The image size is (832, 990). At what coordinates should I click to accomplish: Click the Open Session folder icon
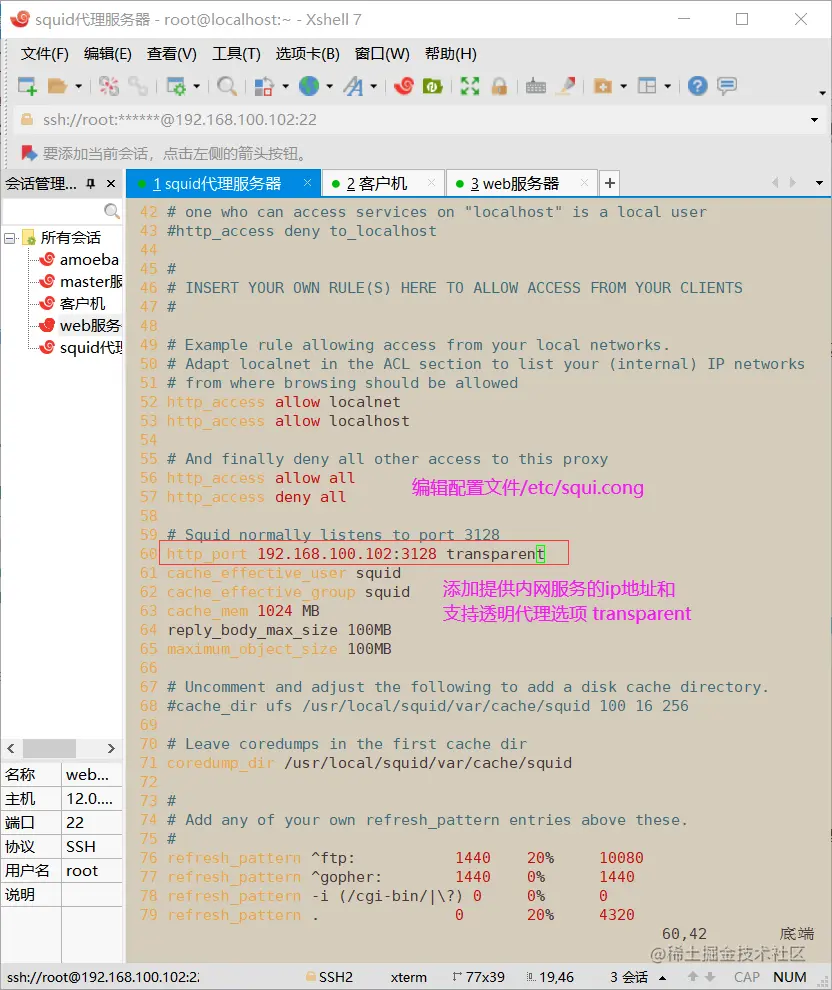point(57,86)
